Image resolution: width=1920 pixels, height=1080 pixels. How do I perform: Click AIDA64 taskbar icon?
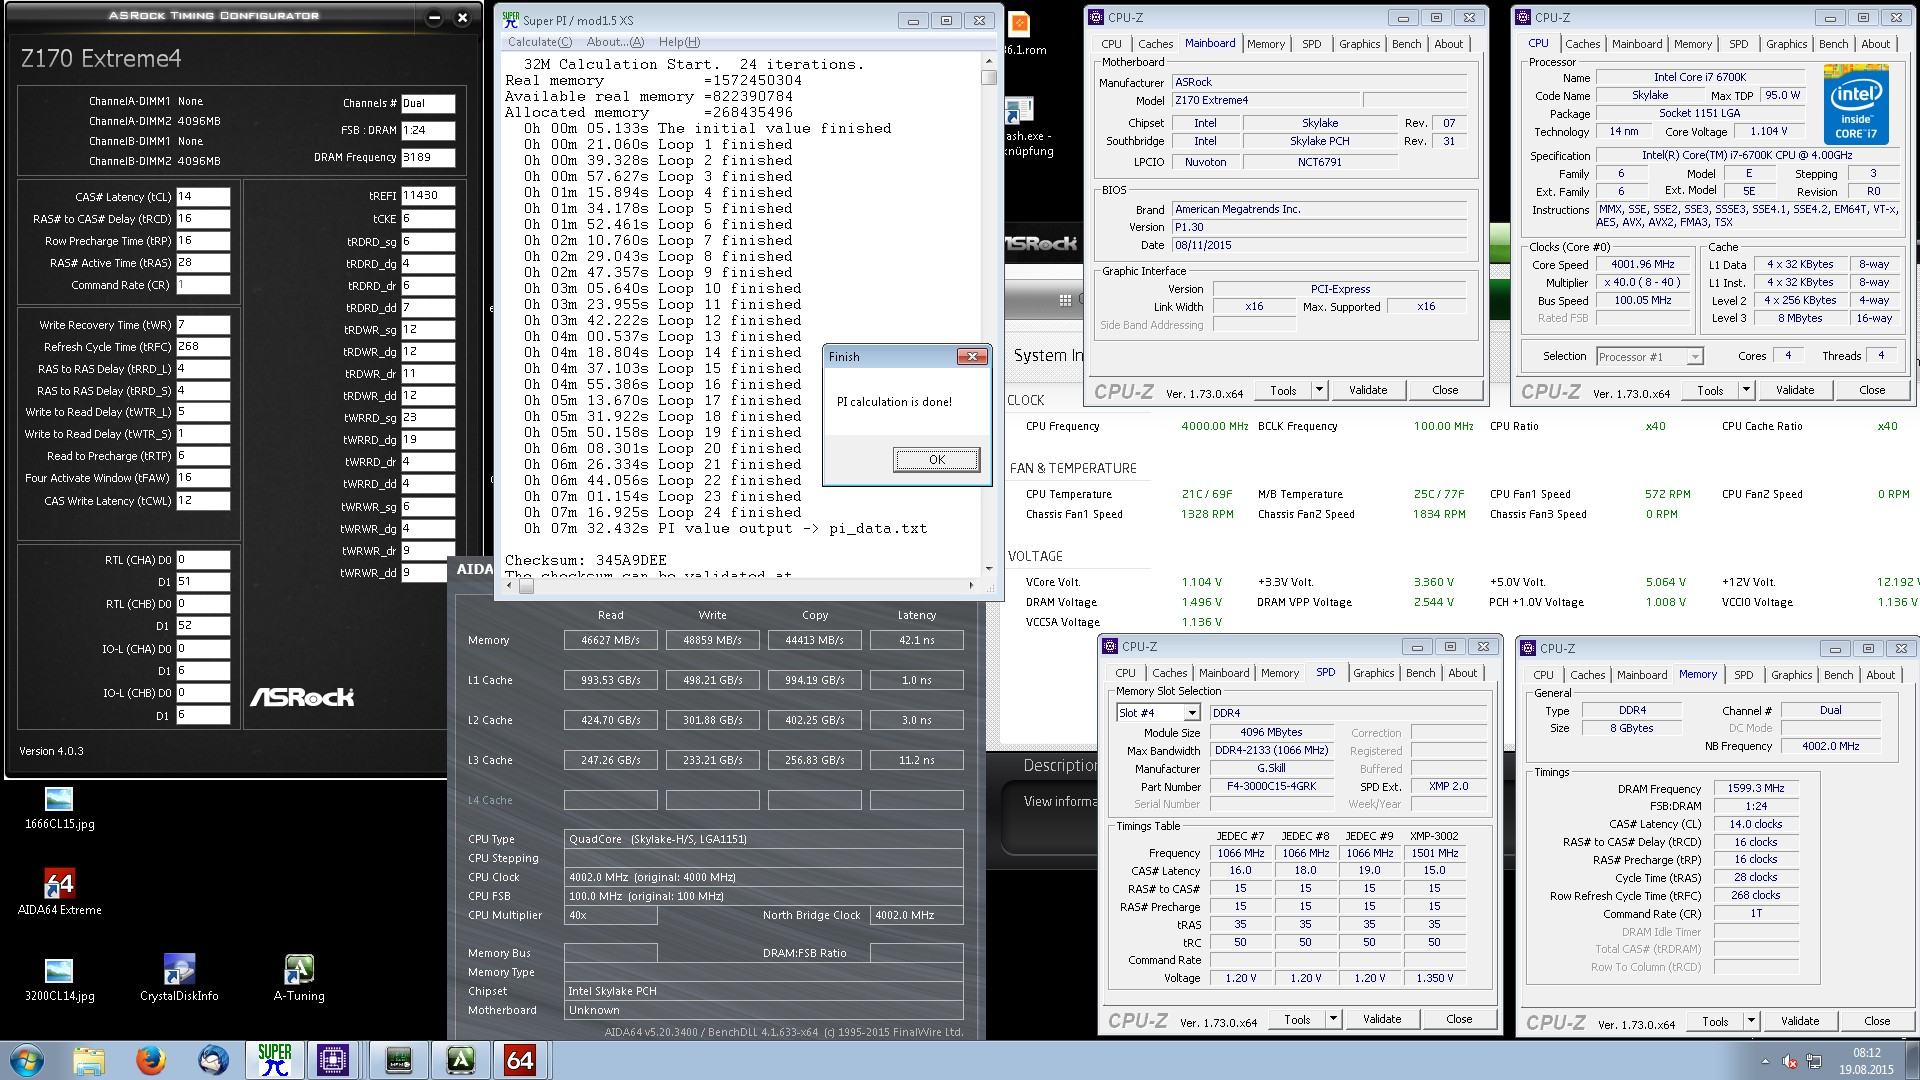(520, 1060)
